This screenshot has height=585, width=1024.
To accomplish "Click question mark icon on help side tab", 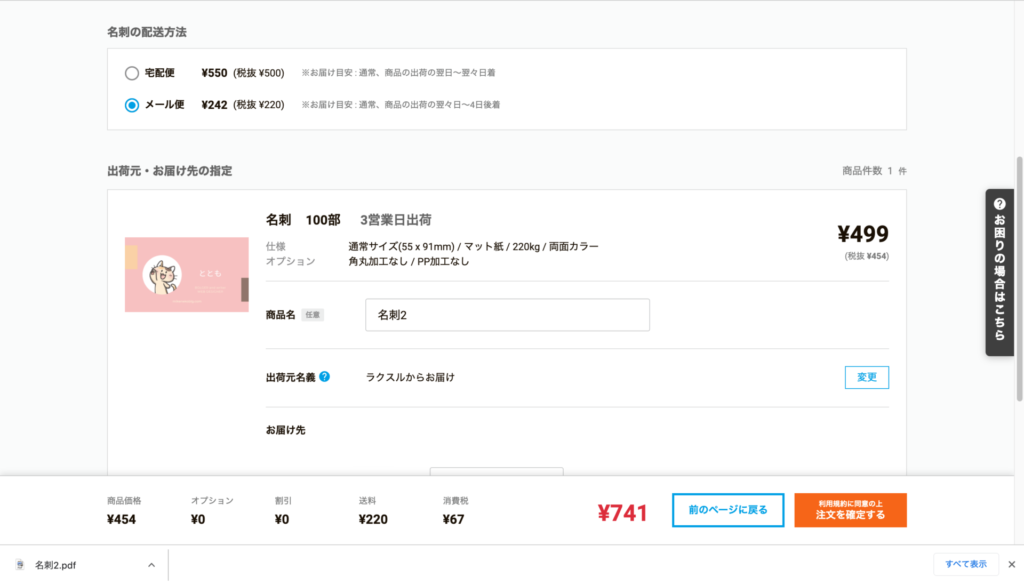I will coord(1000,204).
